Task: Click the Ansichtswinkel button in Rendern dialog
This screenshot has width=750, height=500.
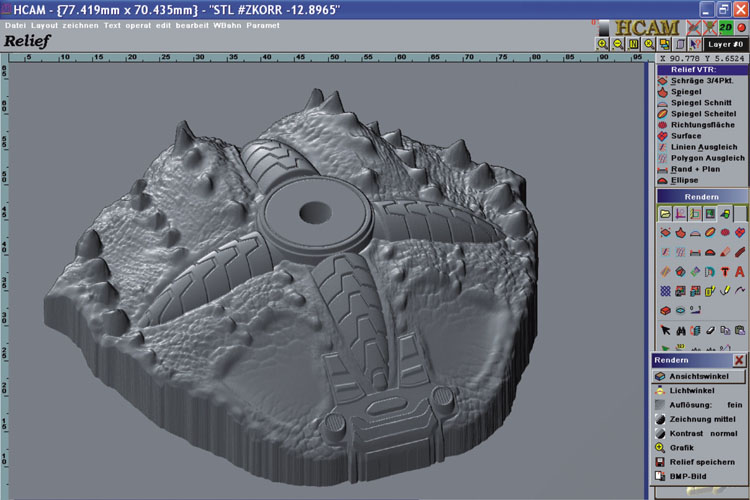Action: pyautogui.click(x=699, y=376)
